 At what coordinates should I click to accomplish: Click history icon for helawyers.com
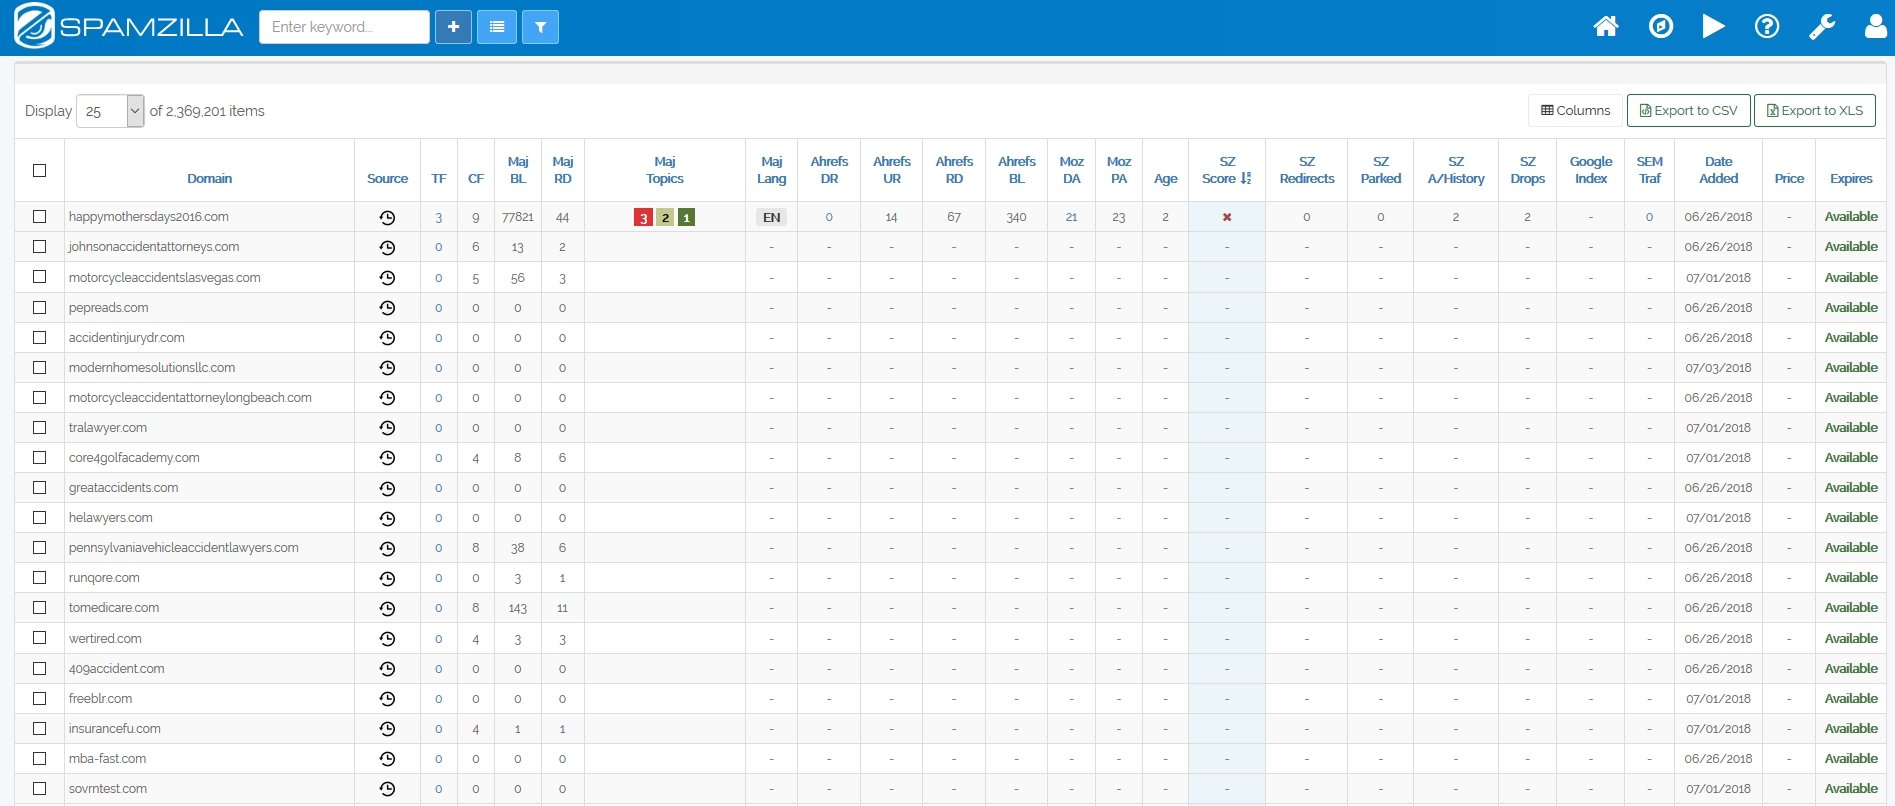(387, 518)
